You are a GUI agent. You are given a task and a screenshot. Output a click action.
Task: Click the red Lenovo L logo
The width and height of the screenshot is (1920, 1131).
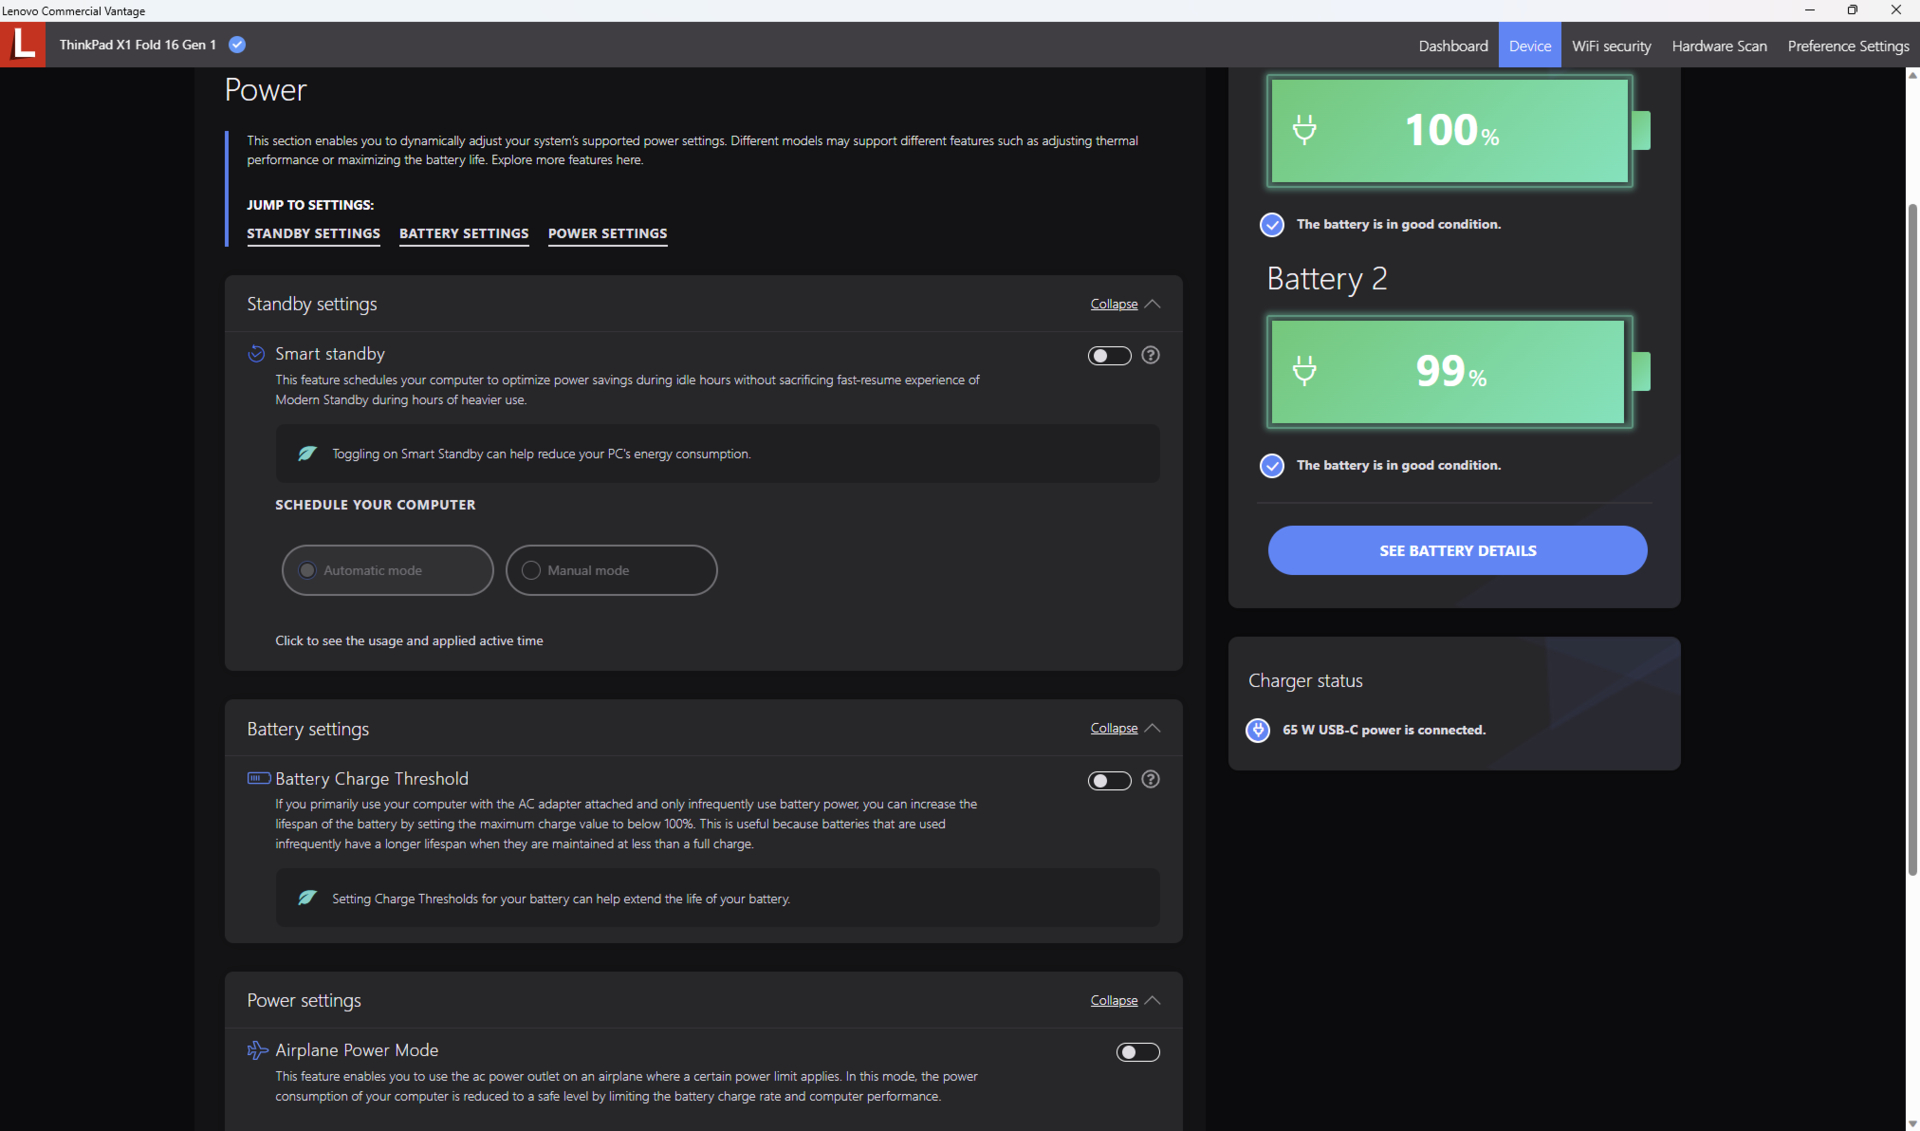point(22,44)
